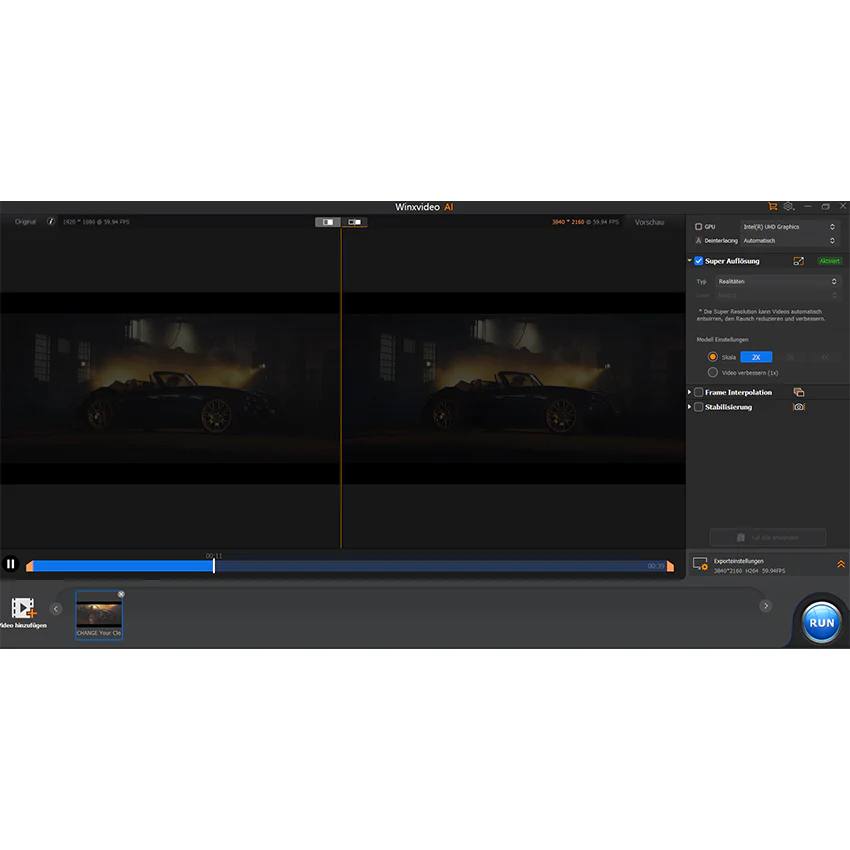Click the Exporteinstellungen label
Screen dimensions: 850x850
pyautogui.click(x=738, y=561)
